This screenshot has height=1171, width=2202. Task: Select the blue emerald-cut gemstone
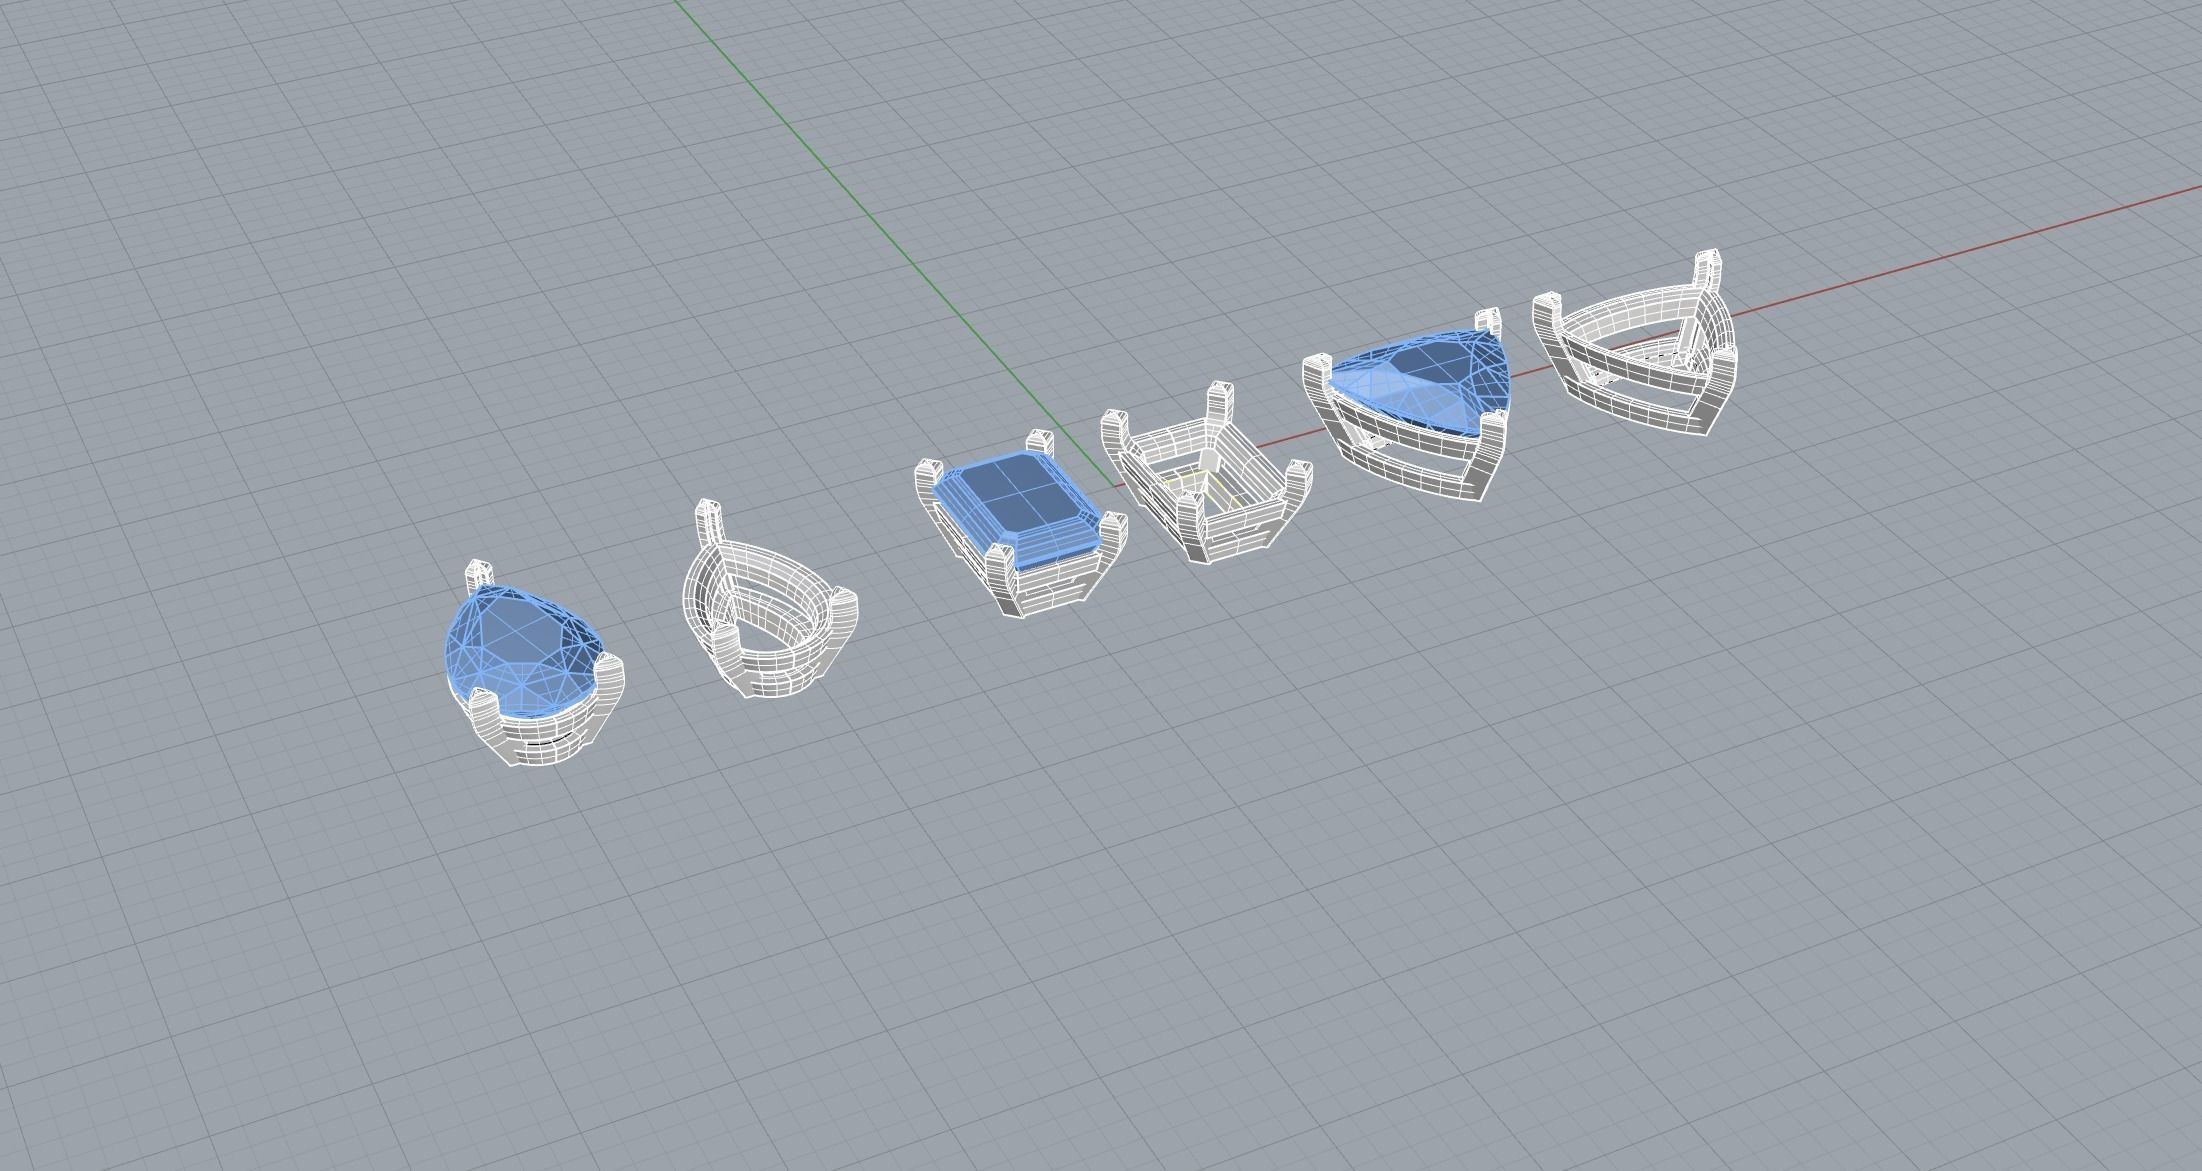click(1016, 512)
